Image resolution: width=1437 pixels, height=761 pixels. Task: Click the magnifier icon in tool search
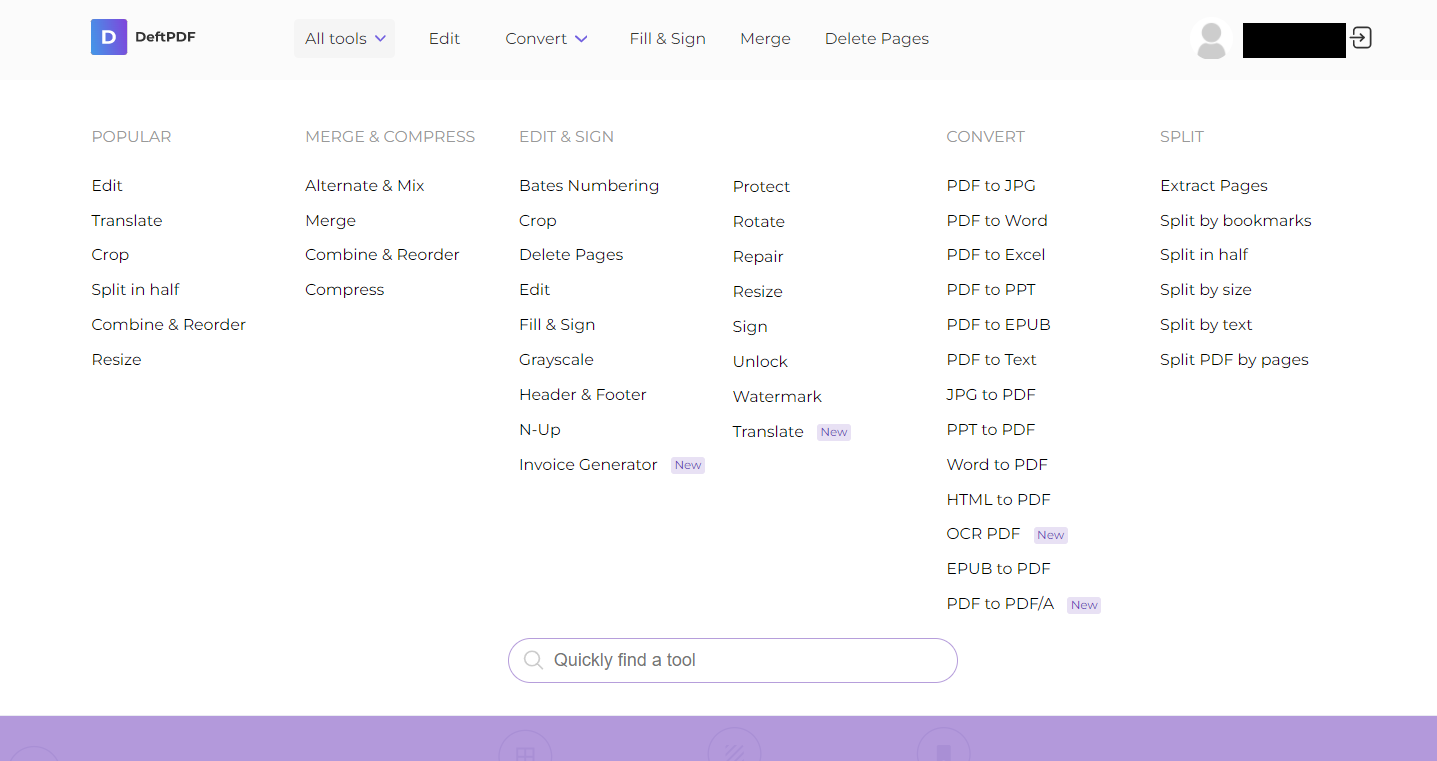pos(533,660)
